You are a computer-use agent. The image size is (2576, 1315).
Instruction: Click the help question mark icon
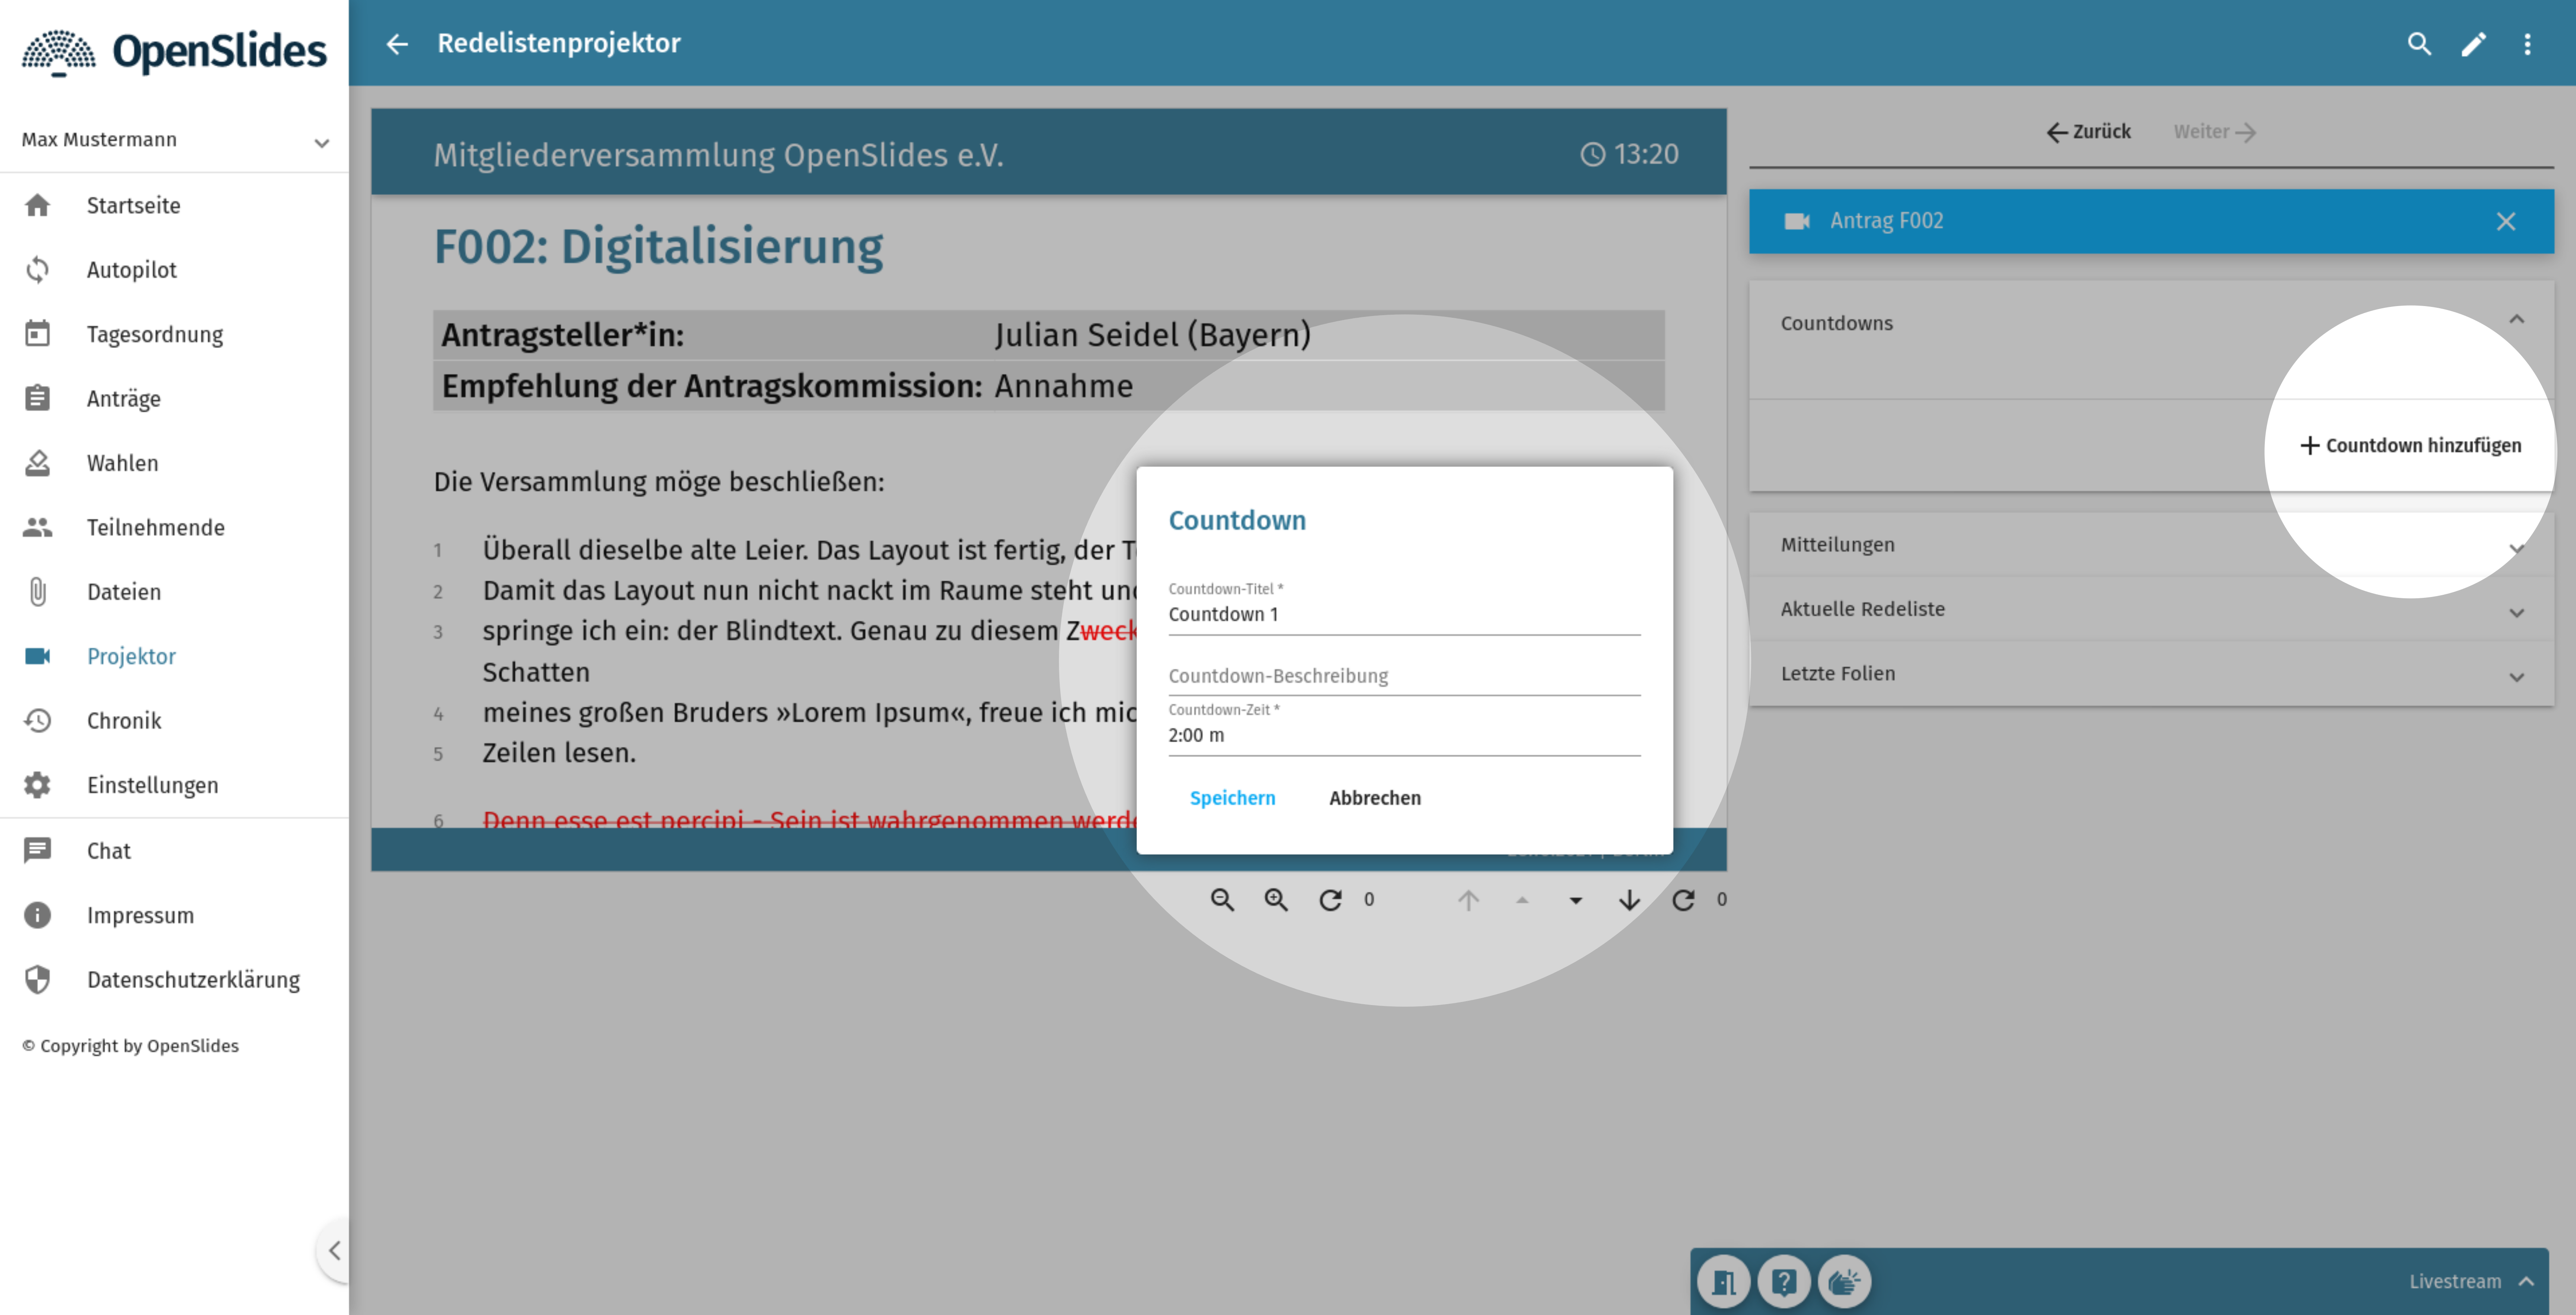[1784, 1281]
